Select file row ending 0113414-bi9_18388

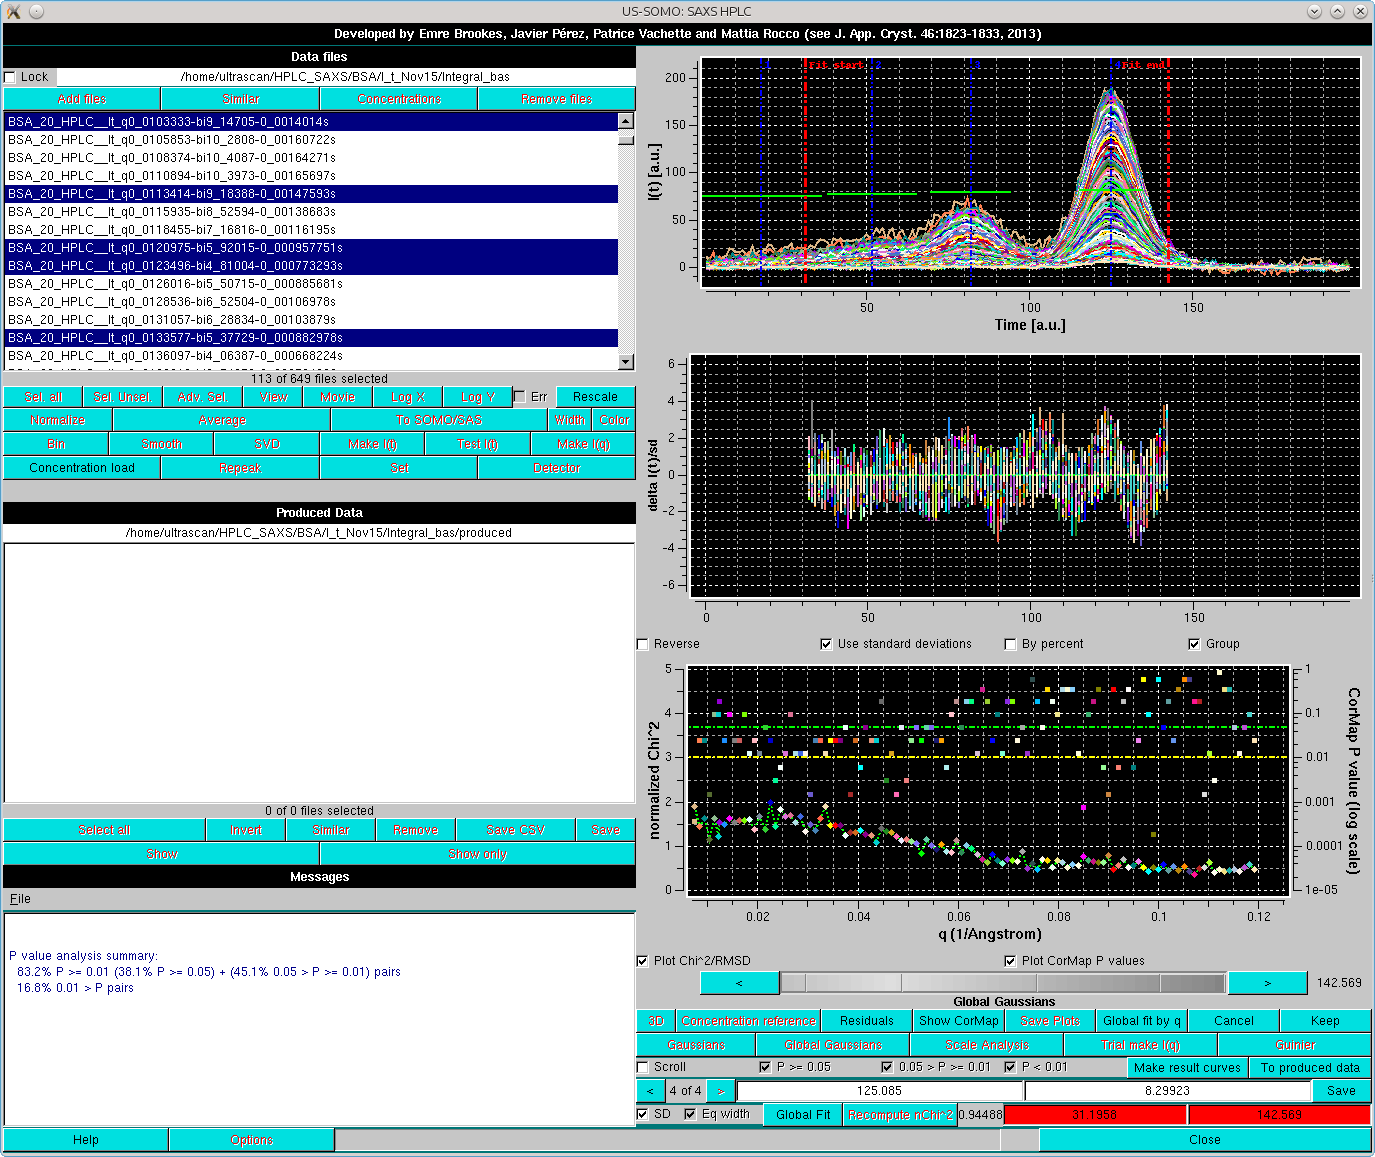click(x=311, y=194)
